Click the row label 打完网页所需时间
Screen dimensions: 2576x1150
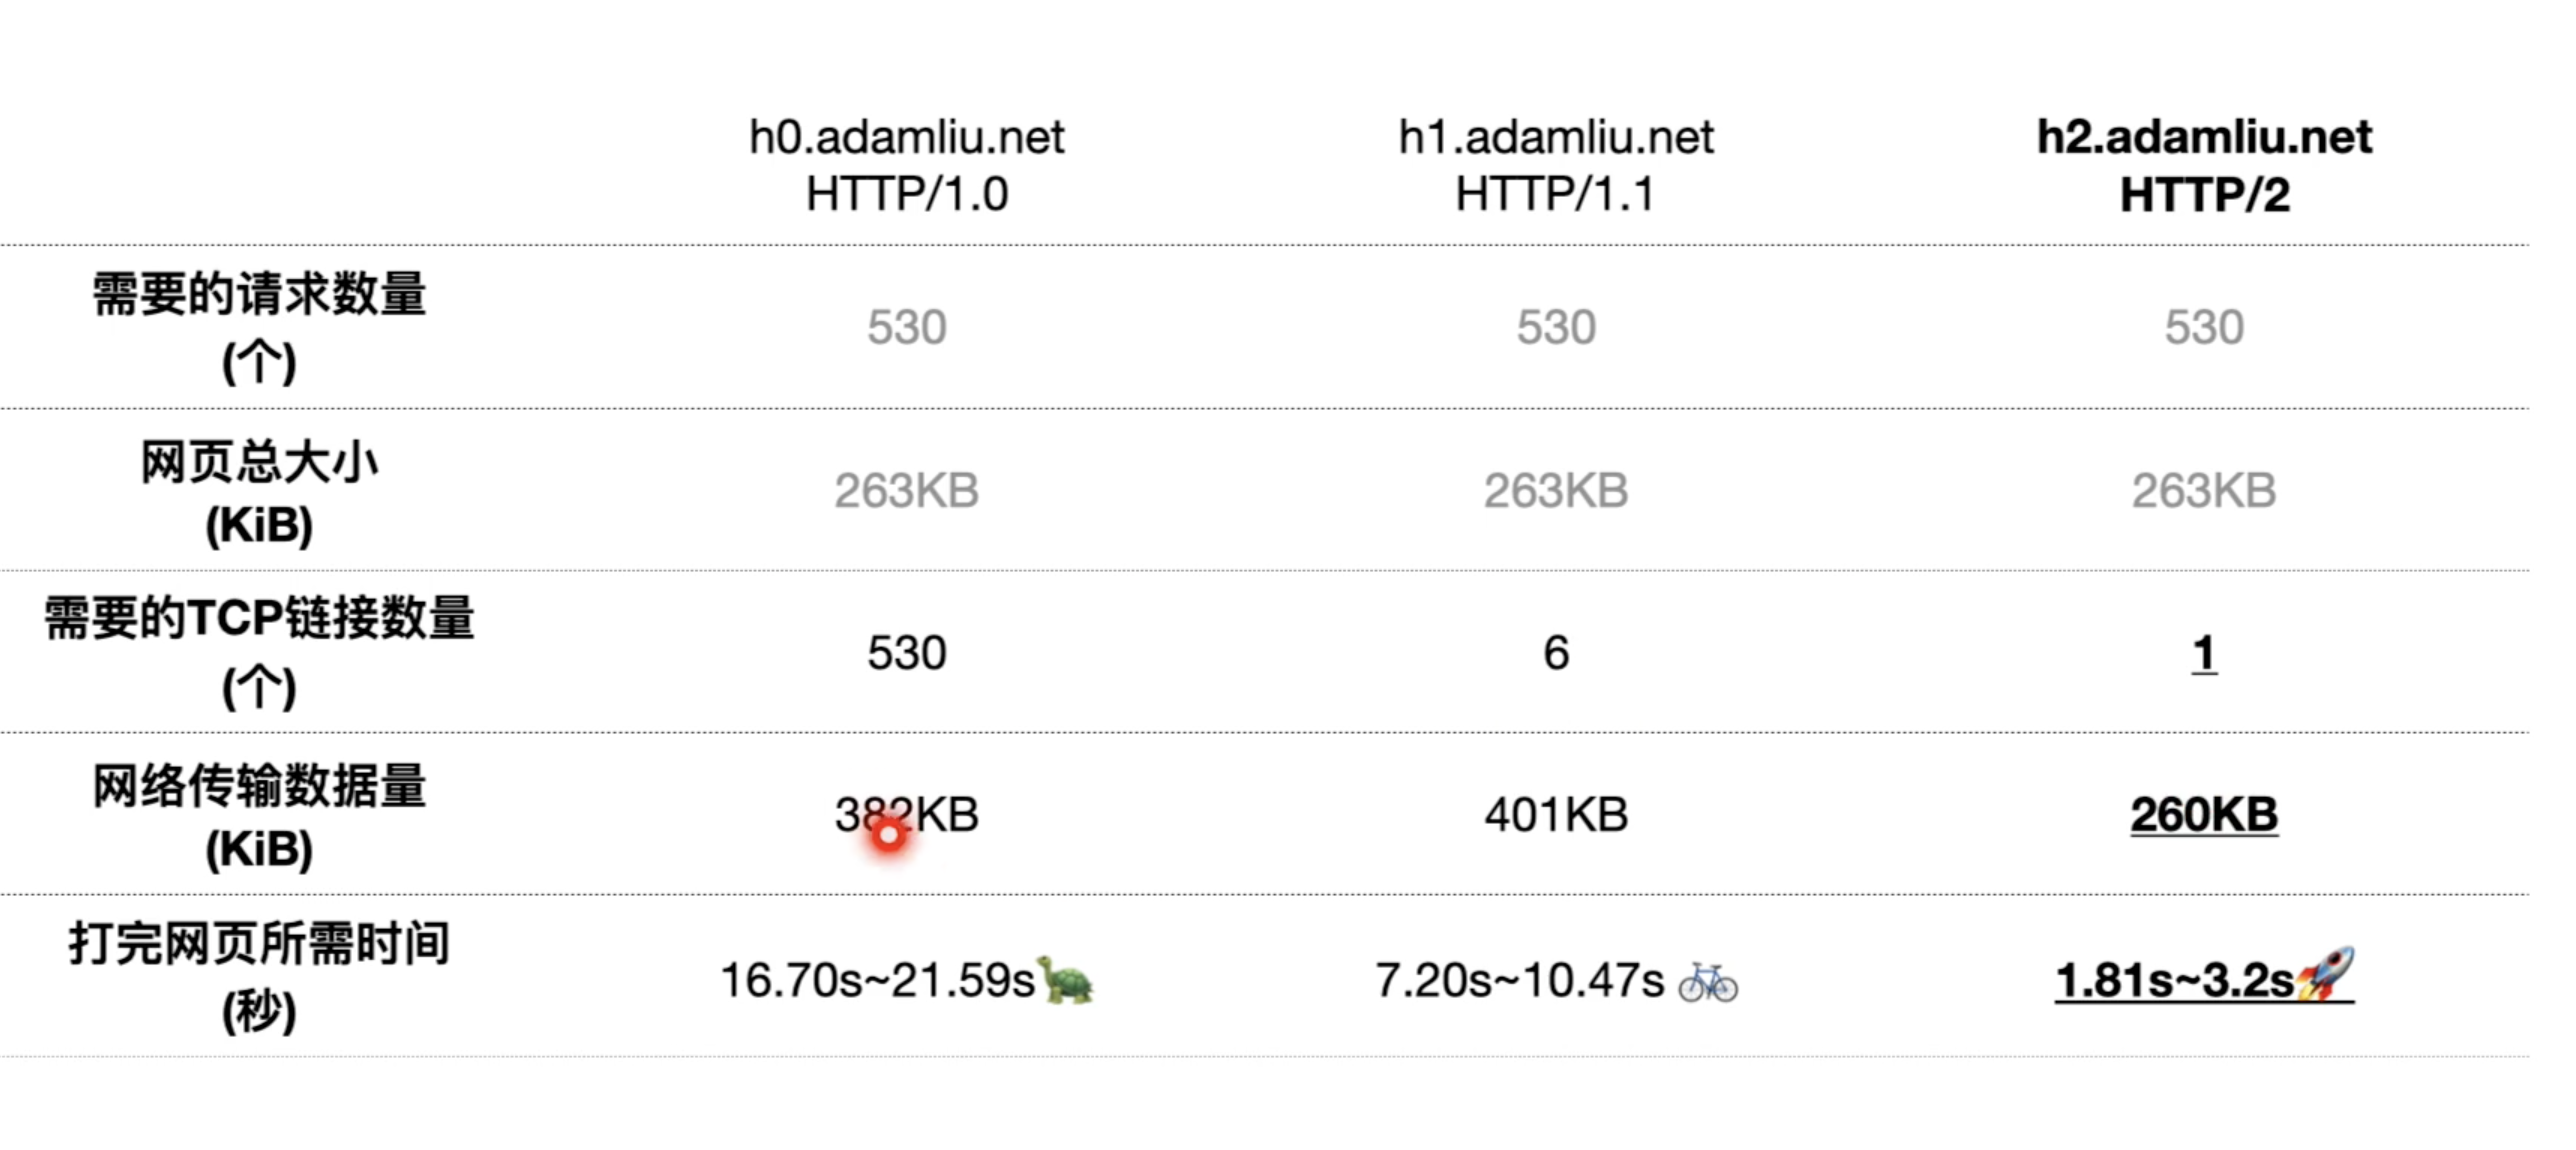pyautogui.click(x=259, y=944)
